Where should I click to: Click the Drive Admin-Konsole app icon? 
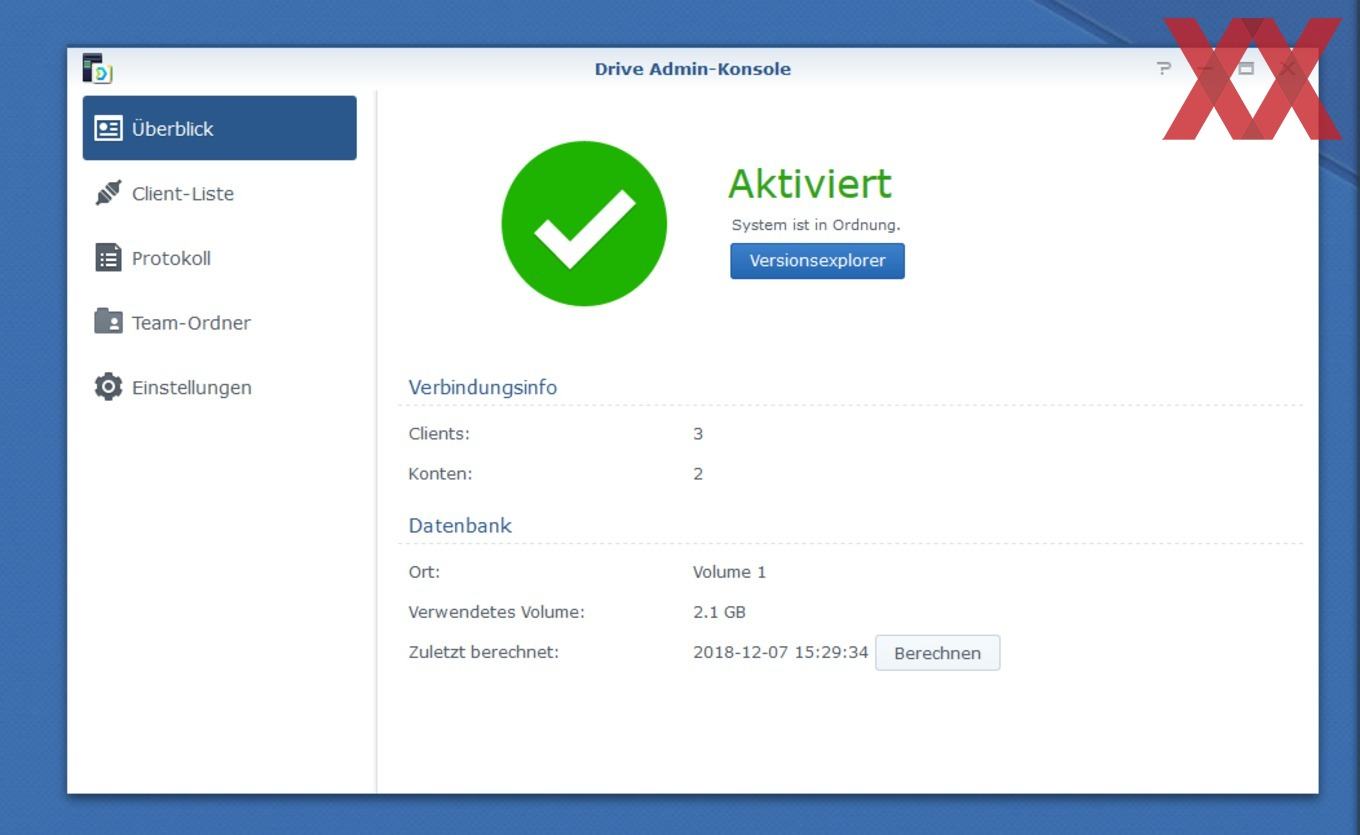click(x=97, y=68)
